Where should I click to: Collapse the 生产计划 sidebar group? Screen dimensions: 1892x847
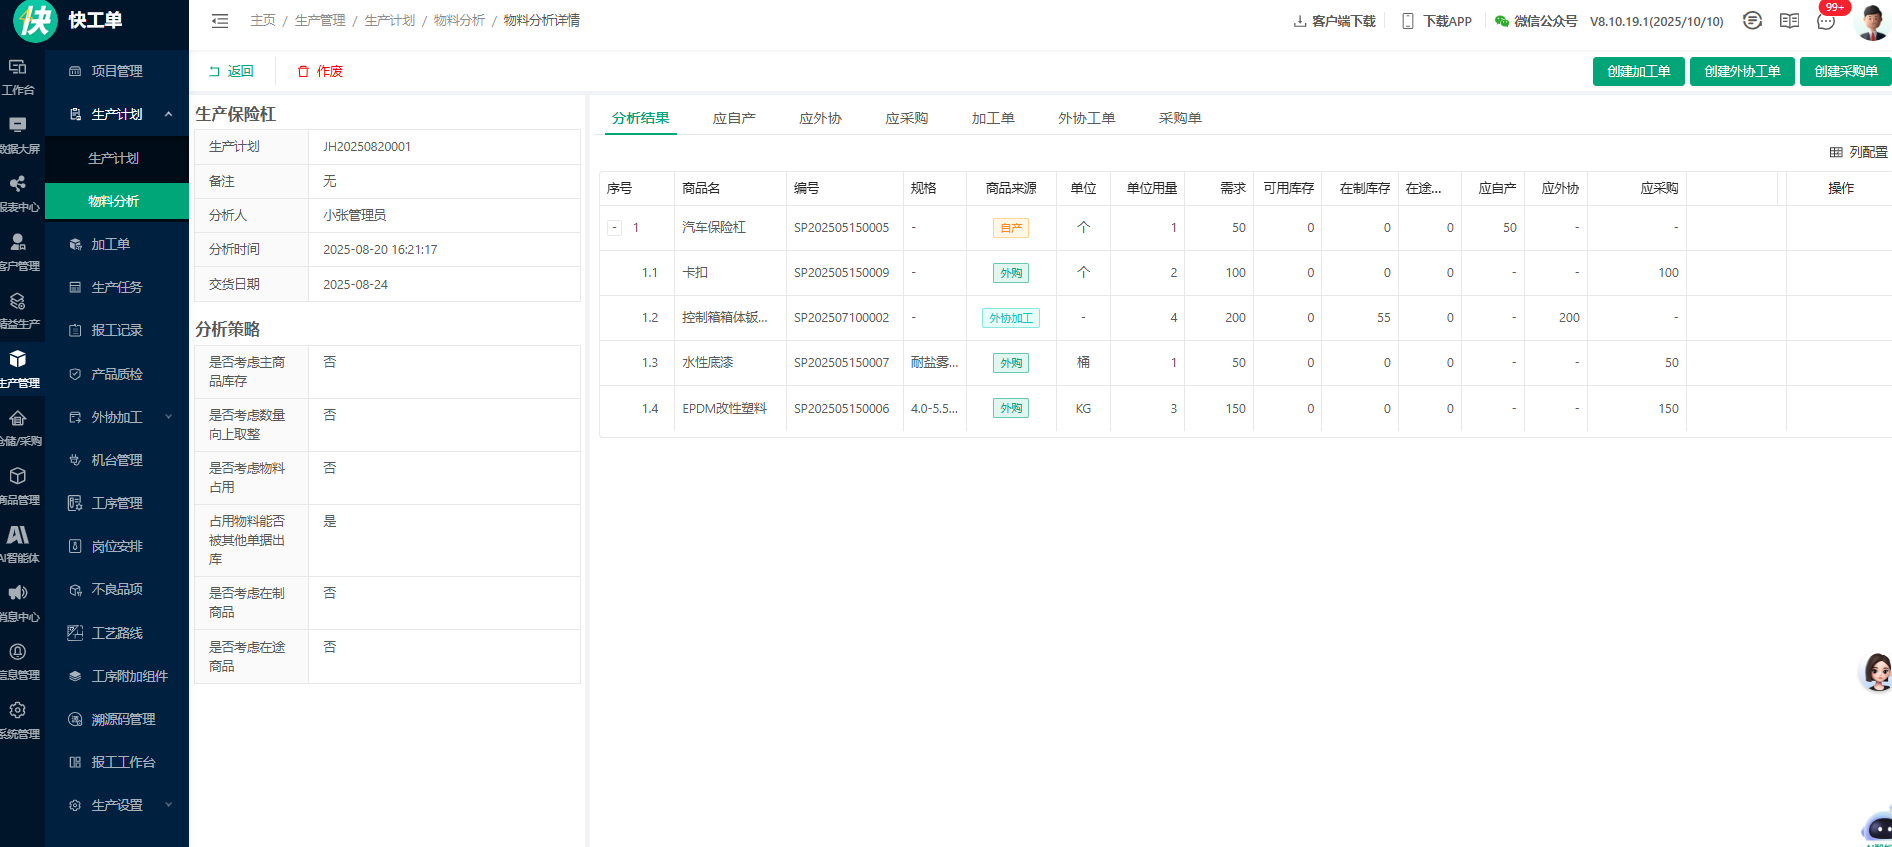click(x=168, y=114)
